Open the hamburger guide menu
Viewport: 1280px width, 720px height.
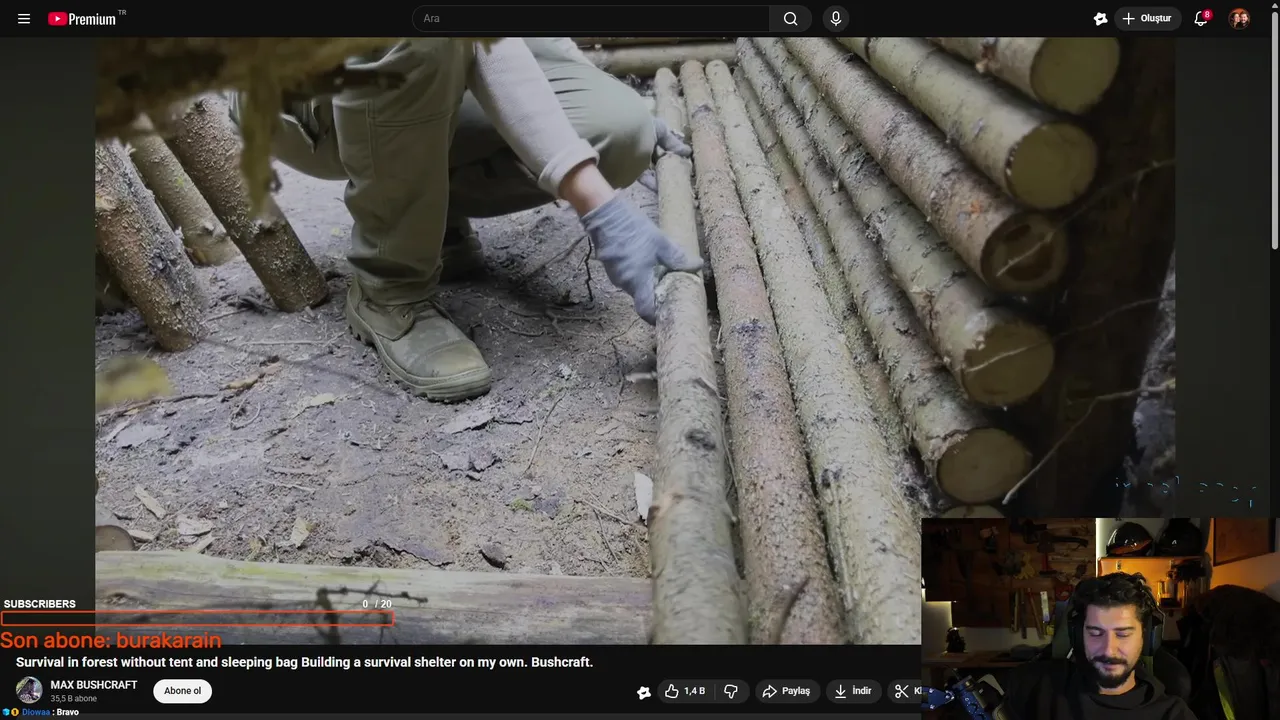tap(24, 19)
